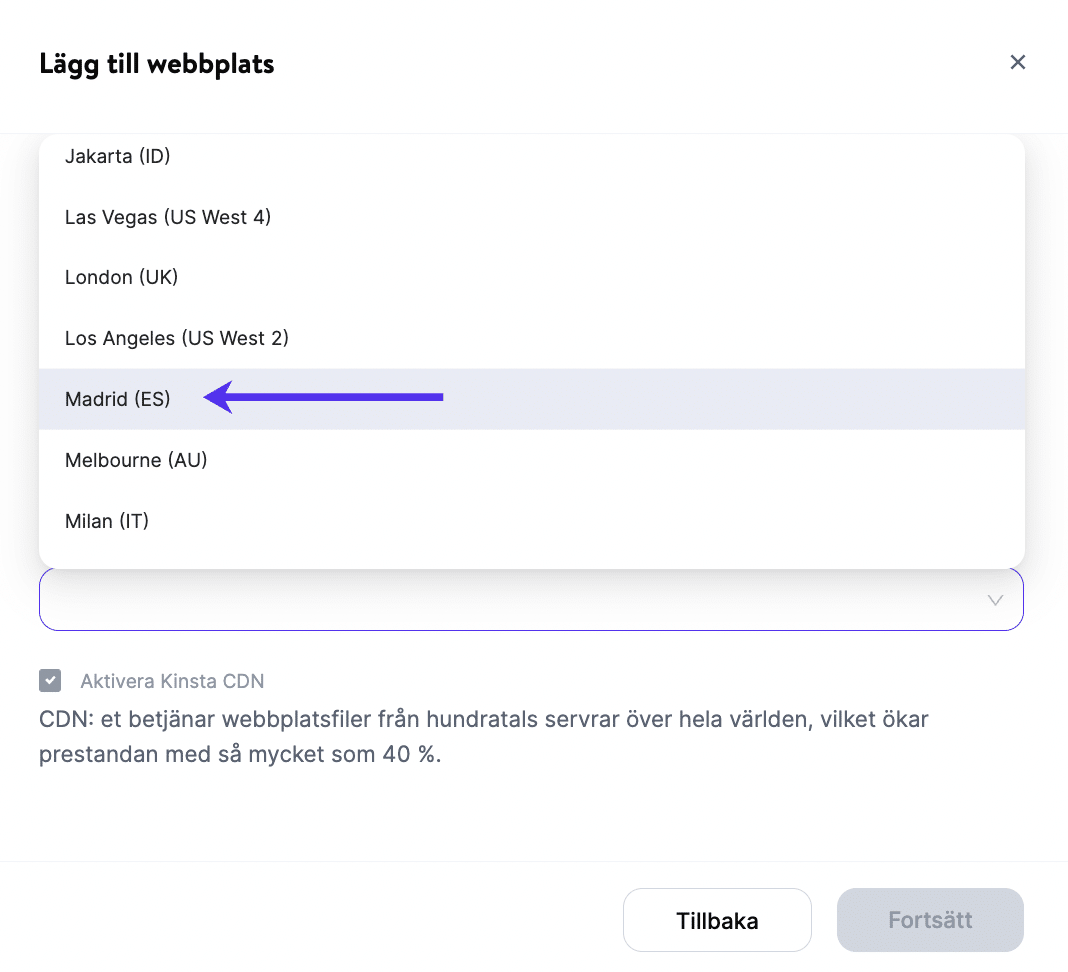Screen dimensions: 1068x972
Task: Click the down chevron in the location field
Action: (x=995, y=600)
